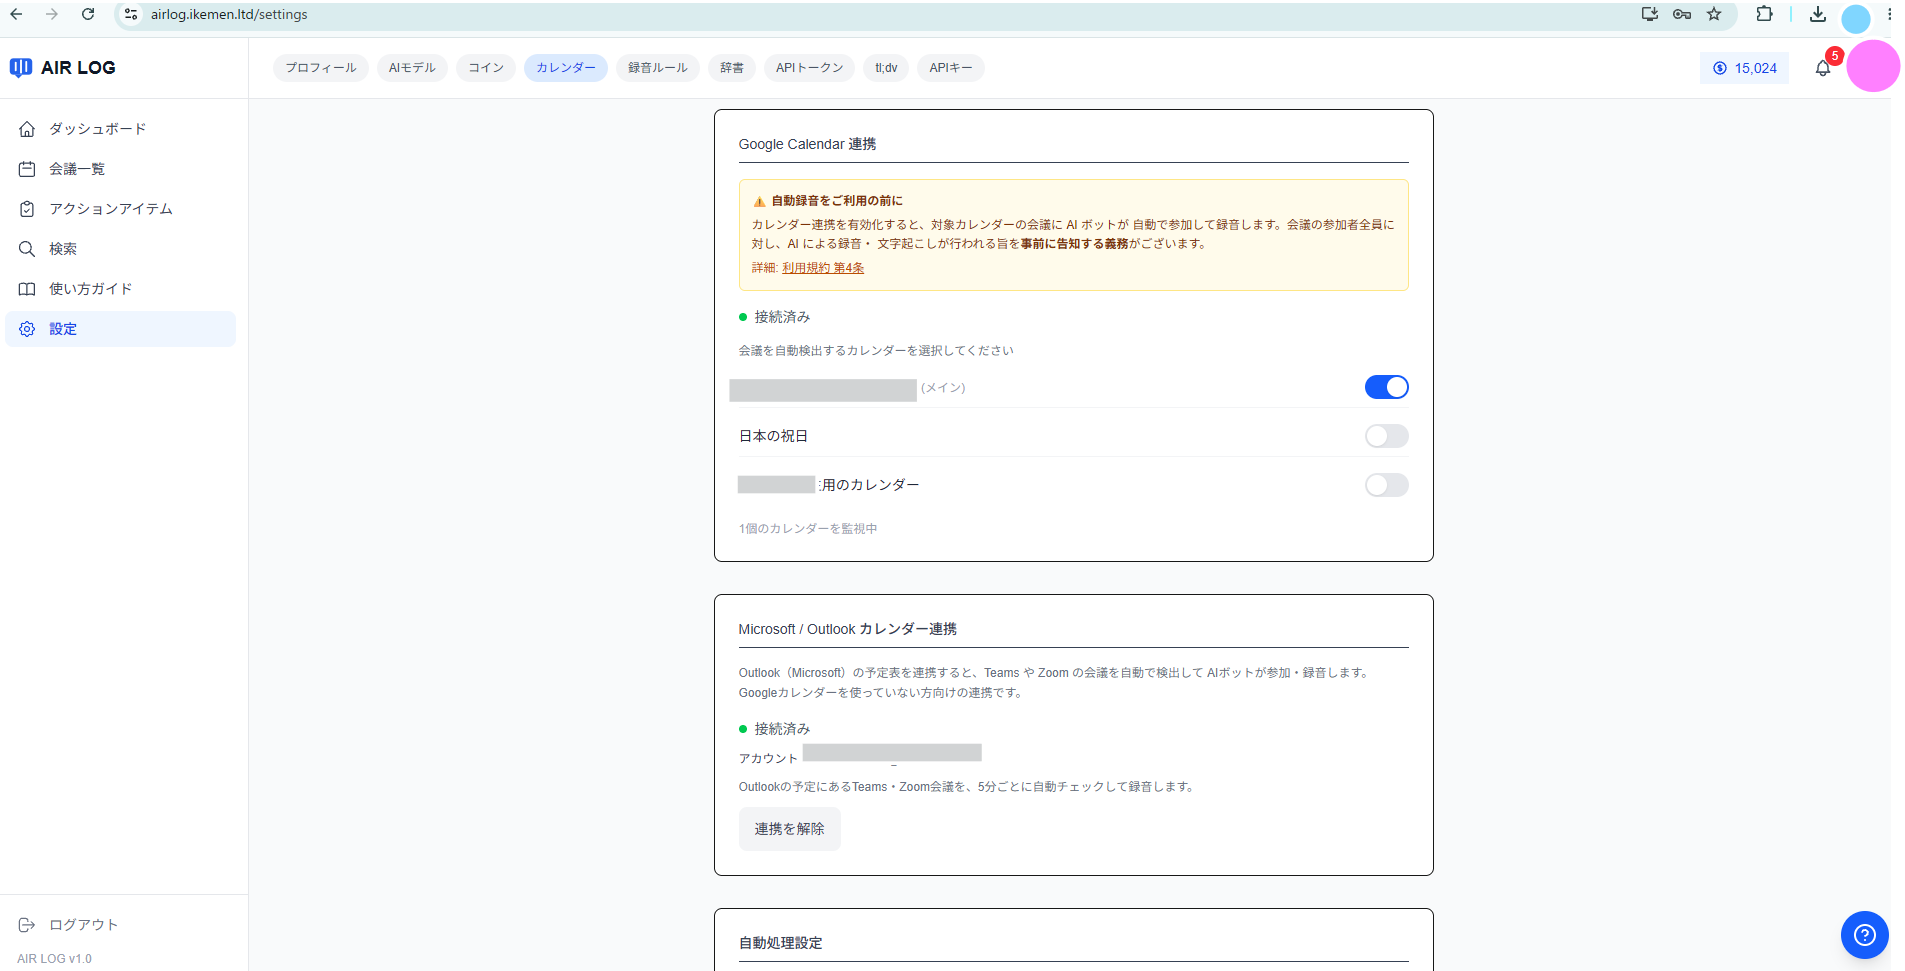Click the ダッシュボード home icon

tap(27, 129)
